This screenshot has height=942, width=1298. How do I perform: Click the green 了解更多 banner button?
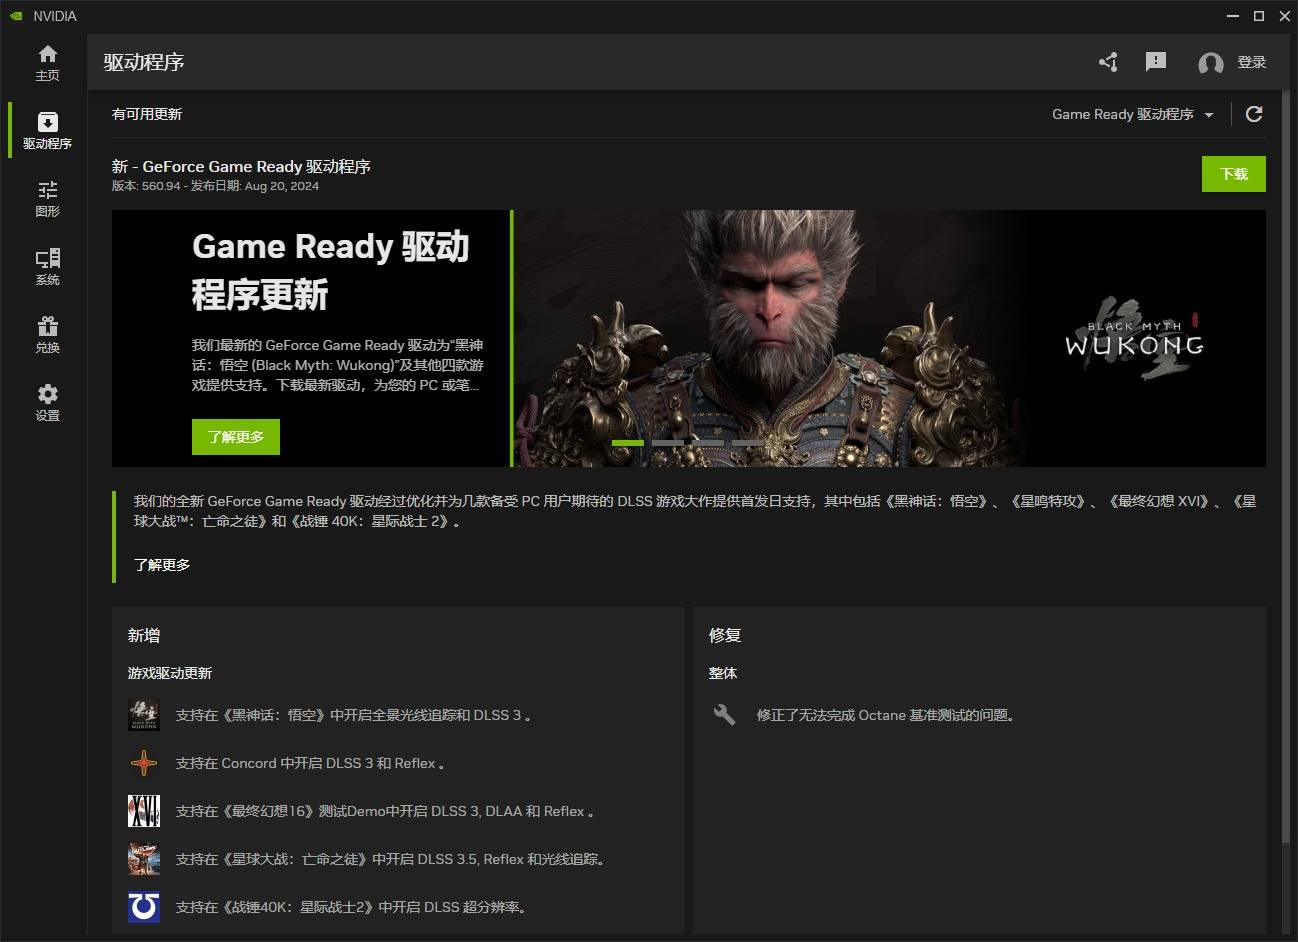[236, 437]
